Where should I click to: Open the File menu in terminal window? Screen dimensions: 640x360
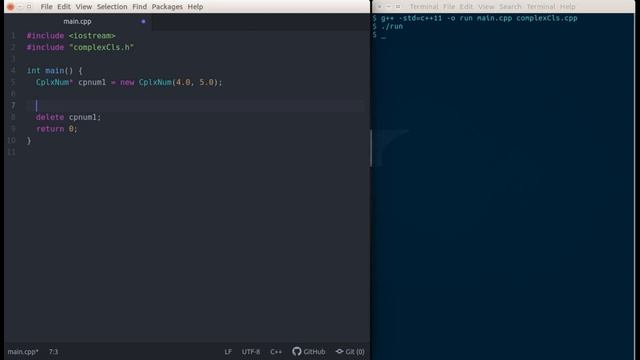449,7
